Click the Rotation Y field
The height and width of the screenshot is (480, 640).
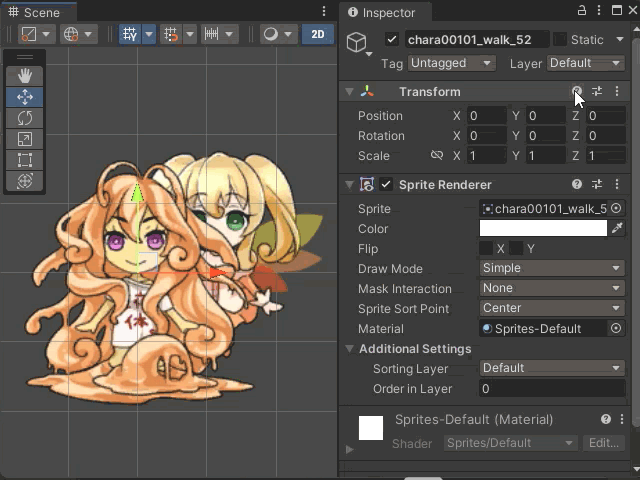pos(546,136)
